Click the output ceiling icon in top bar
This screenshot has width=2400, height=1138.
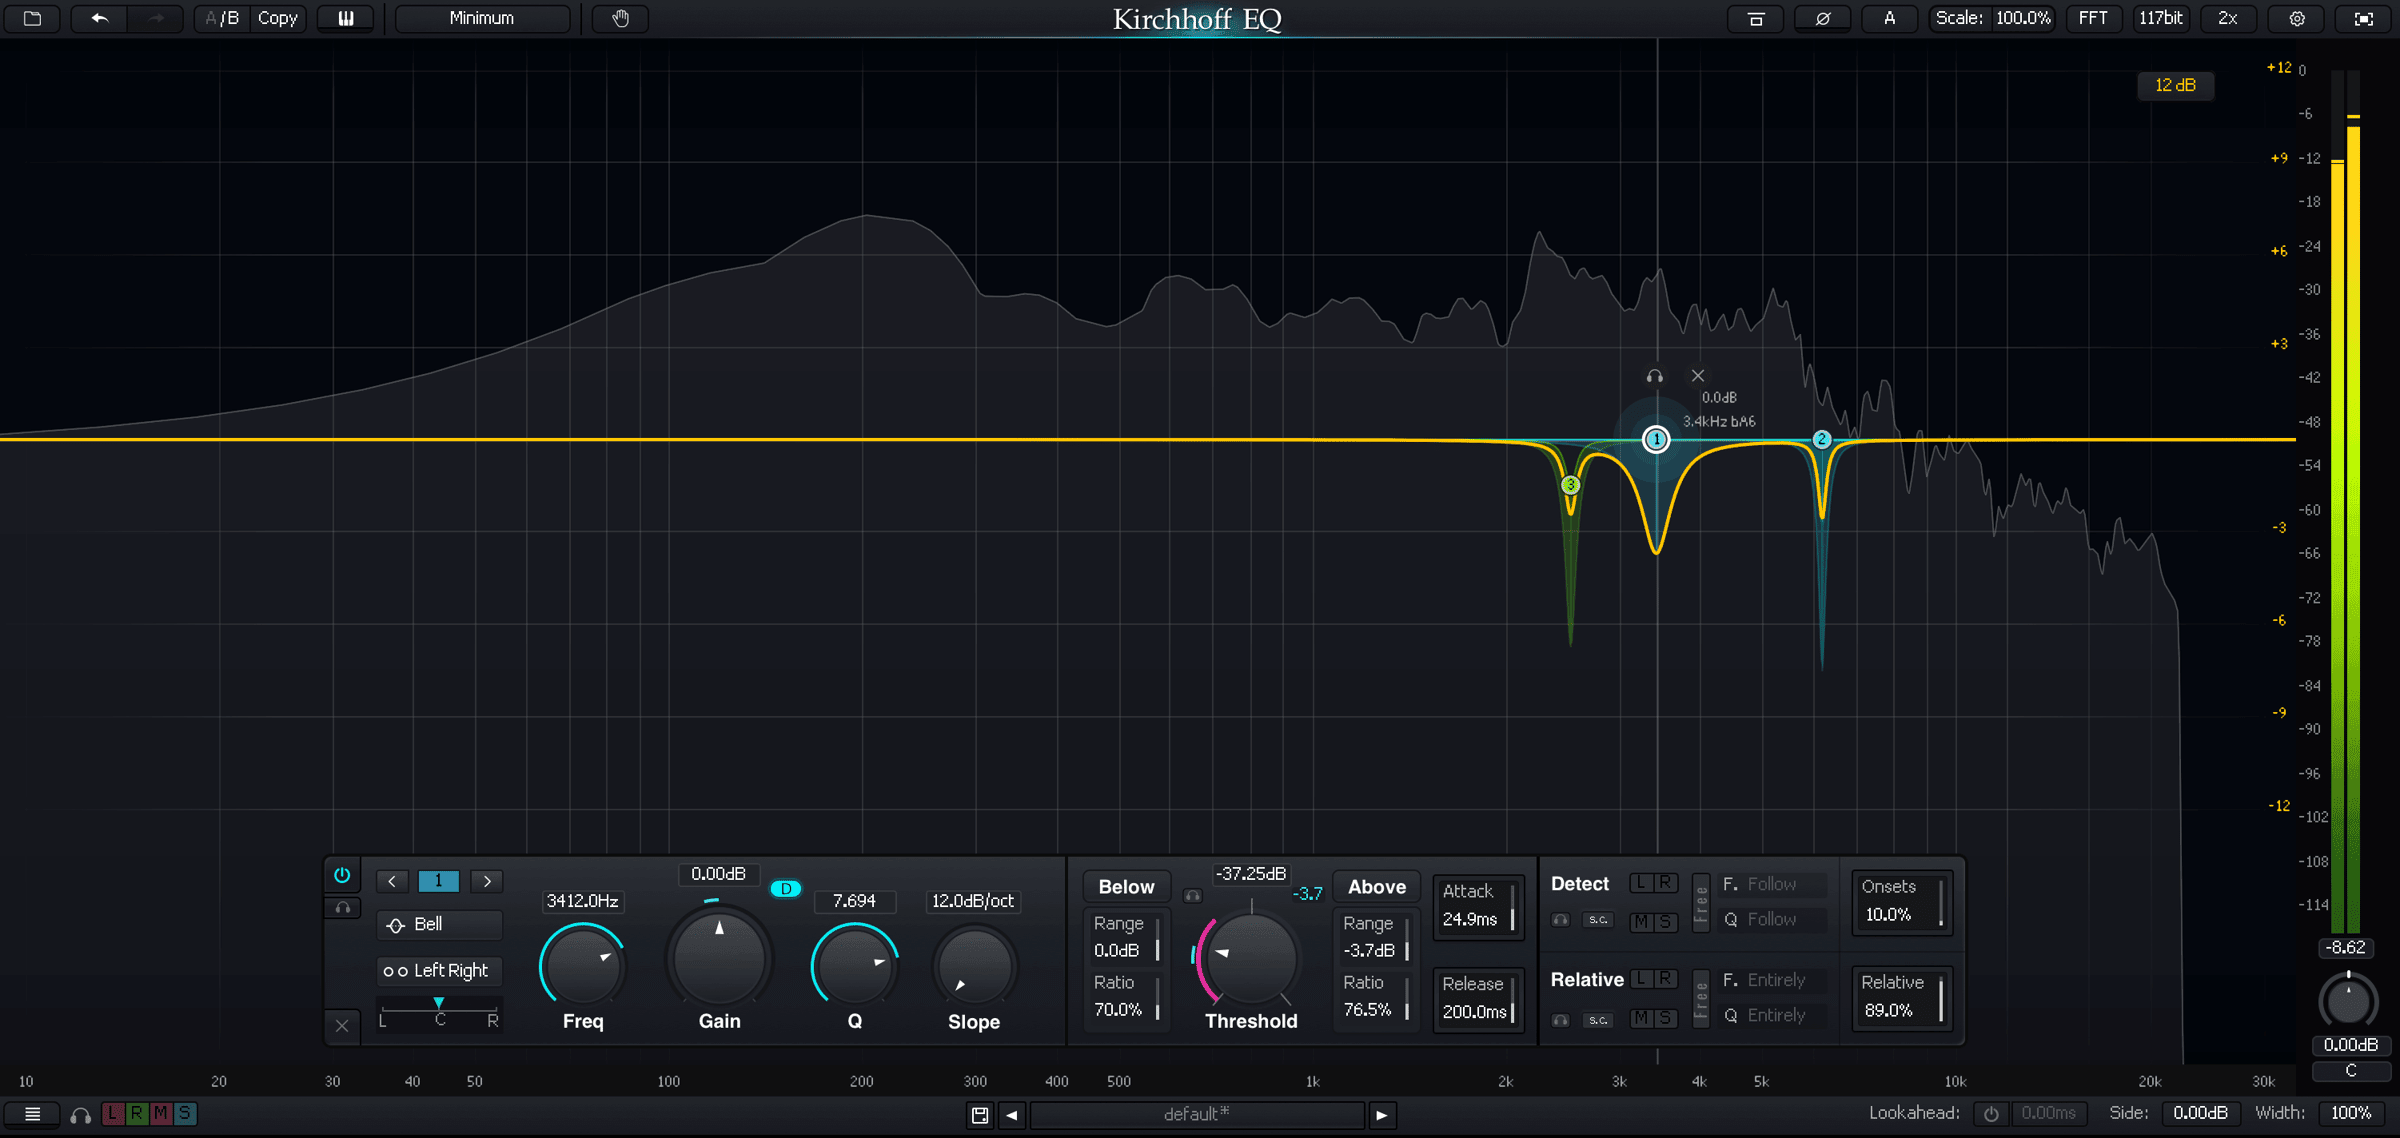coord(1755,18)
